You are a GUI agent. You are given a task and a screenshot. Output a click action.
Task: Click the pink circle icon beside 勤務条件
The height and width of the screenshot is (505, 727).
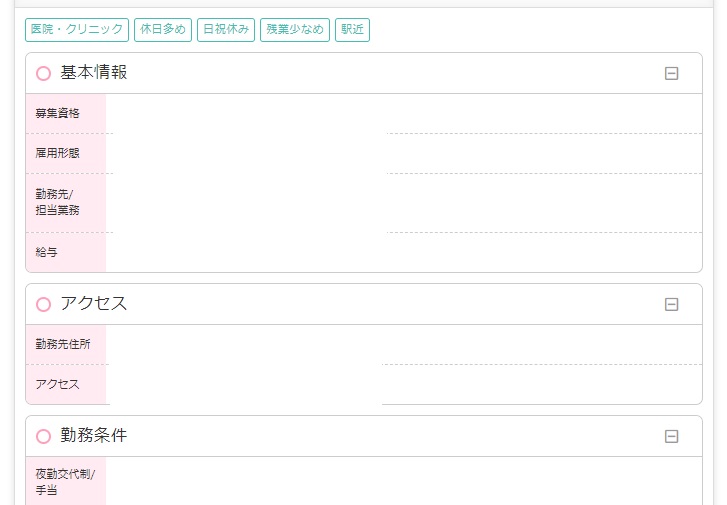coord(43,436)
